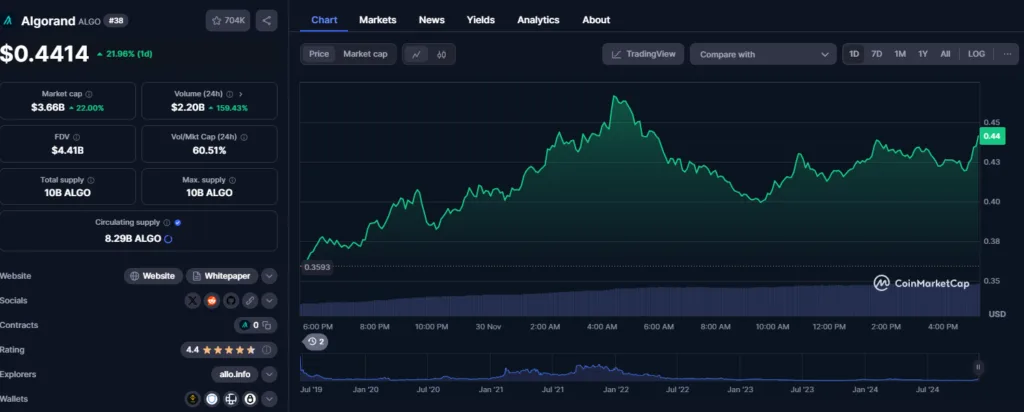
Task: Open the Yields tab
Action: (481, 20)
